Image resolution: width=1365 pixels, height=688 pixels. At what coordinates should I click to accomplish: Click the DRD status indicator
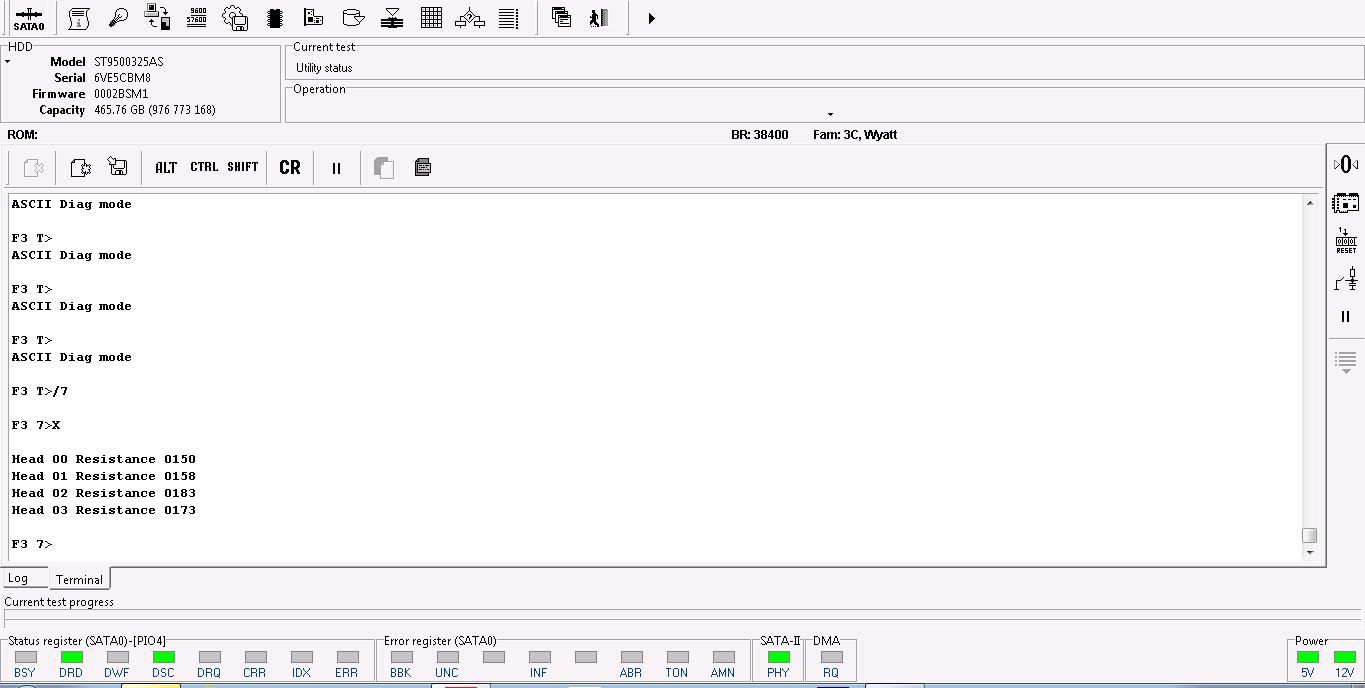72,657
